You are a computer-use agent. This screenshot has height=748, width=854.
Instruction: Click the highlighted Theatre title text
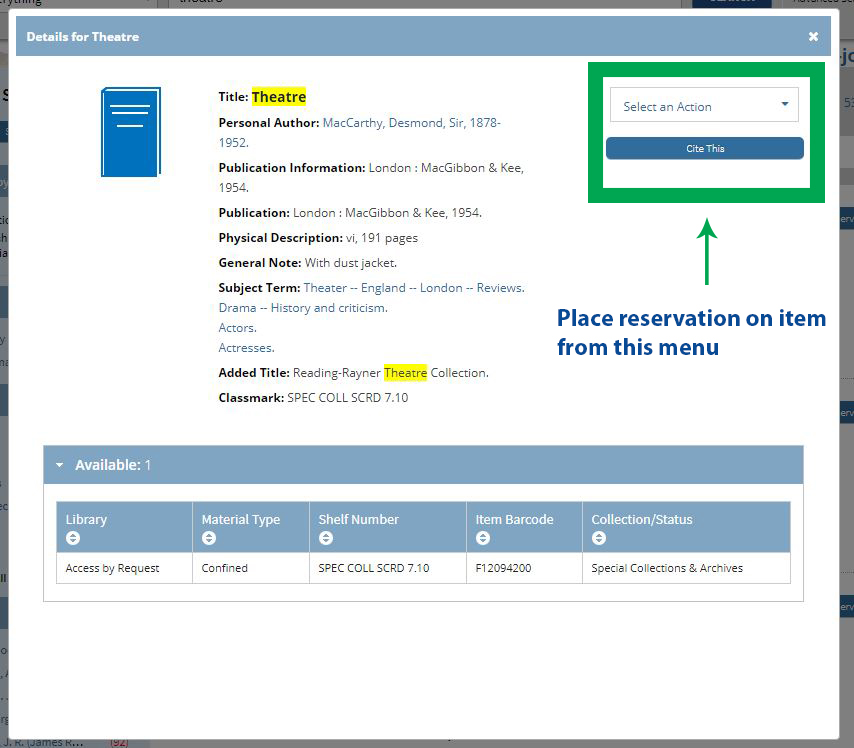(x=279, y=97)
